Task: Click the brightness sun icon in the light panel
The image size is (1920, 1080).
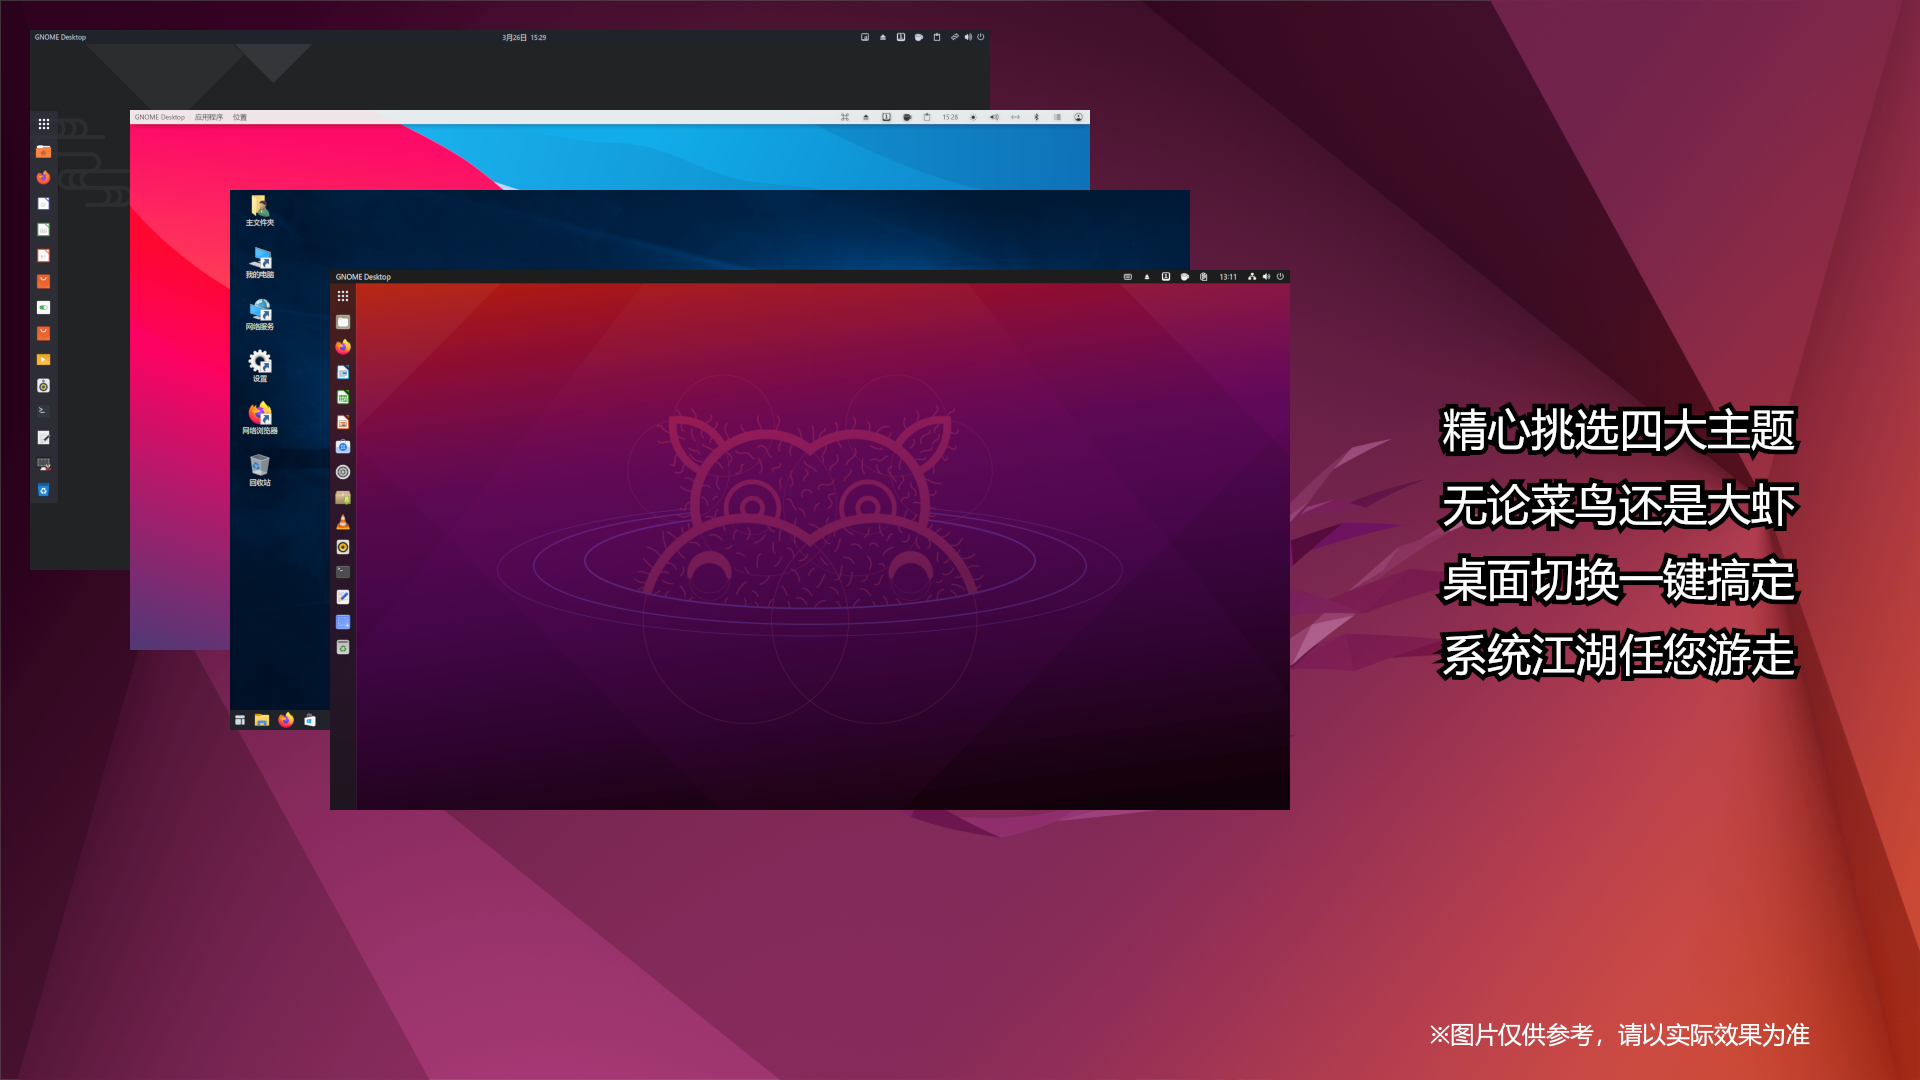Action: click(973, 117)
